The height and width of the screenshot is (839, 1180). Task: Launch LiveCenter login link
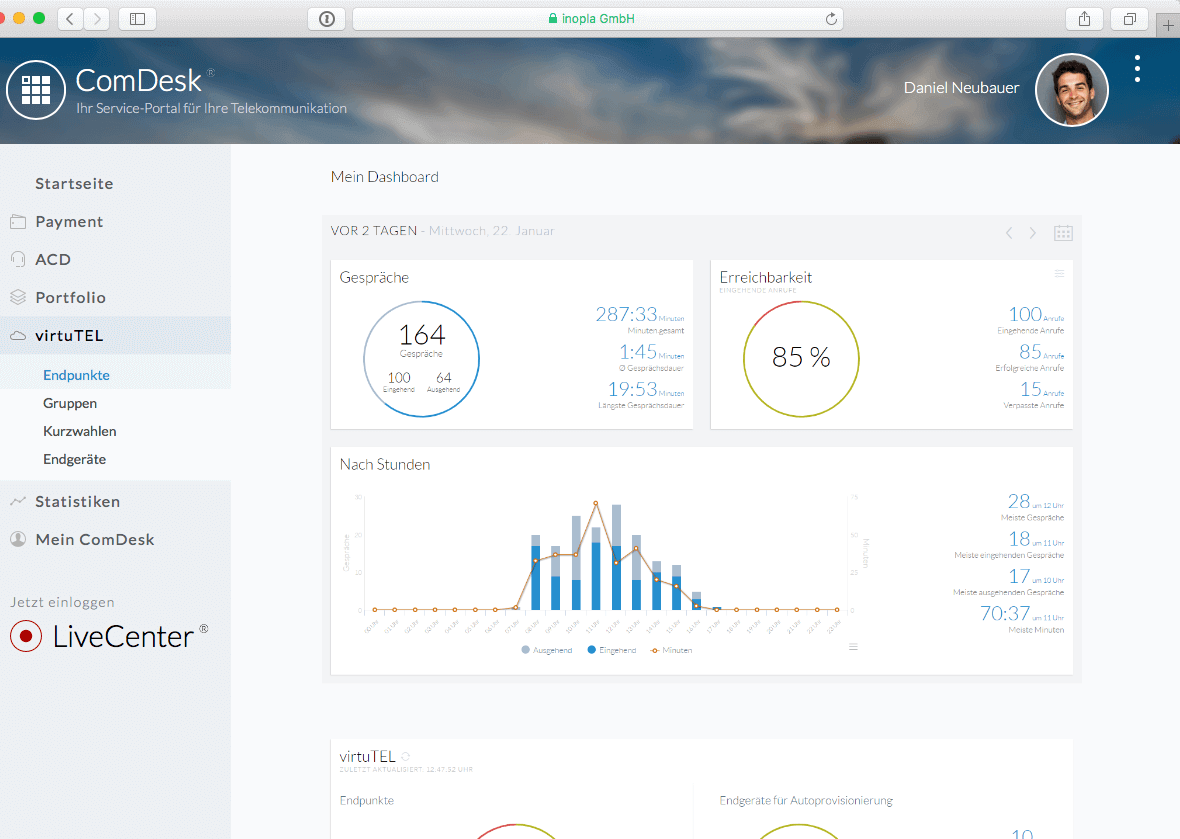(109, 637)
